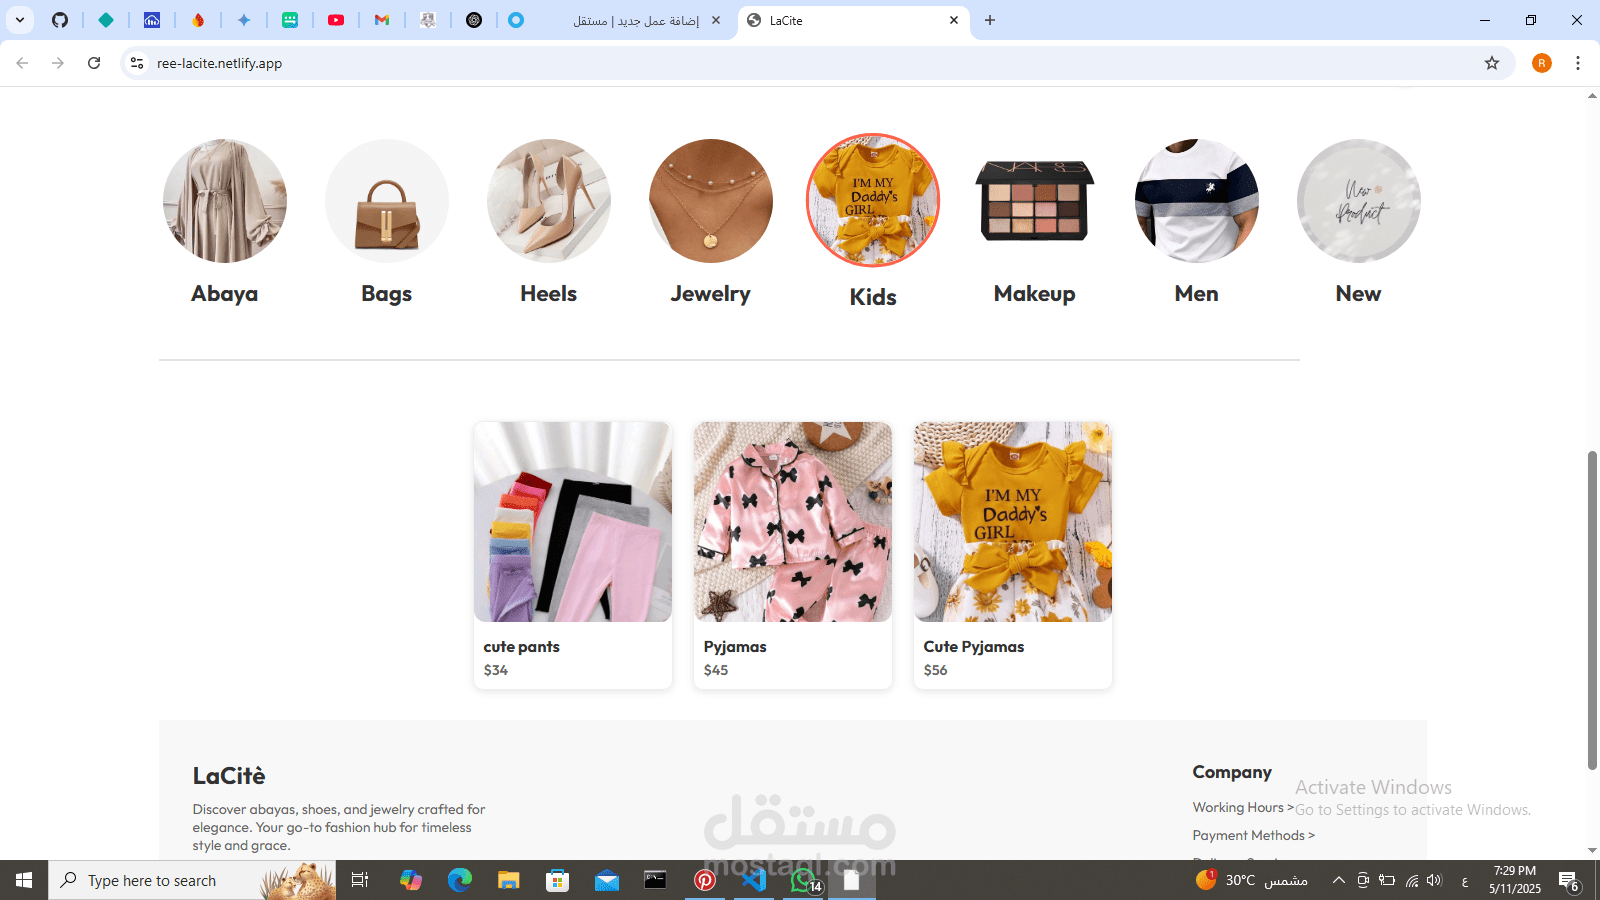This screenshot has width=1600, height=900.
Task: Select the Bags category image
Action: click(387, 201)
